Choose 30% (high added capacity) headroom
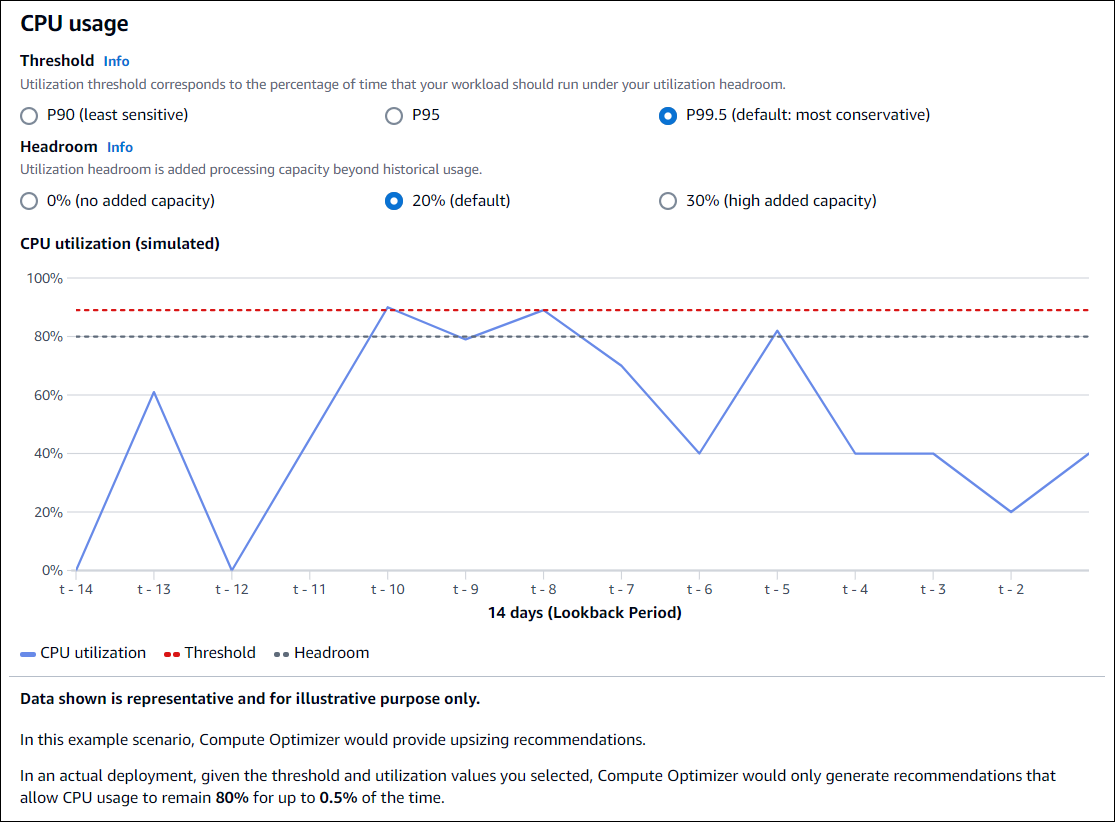Image resolution: width=1115 pixels, height=822 pixels. (x=667, y=200)
